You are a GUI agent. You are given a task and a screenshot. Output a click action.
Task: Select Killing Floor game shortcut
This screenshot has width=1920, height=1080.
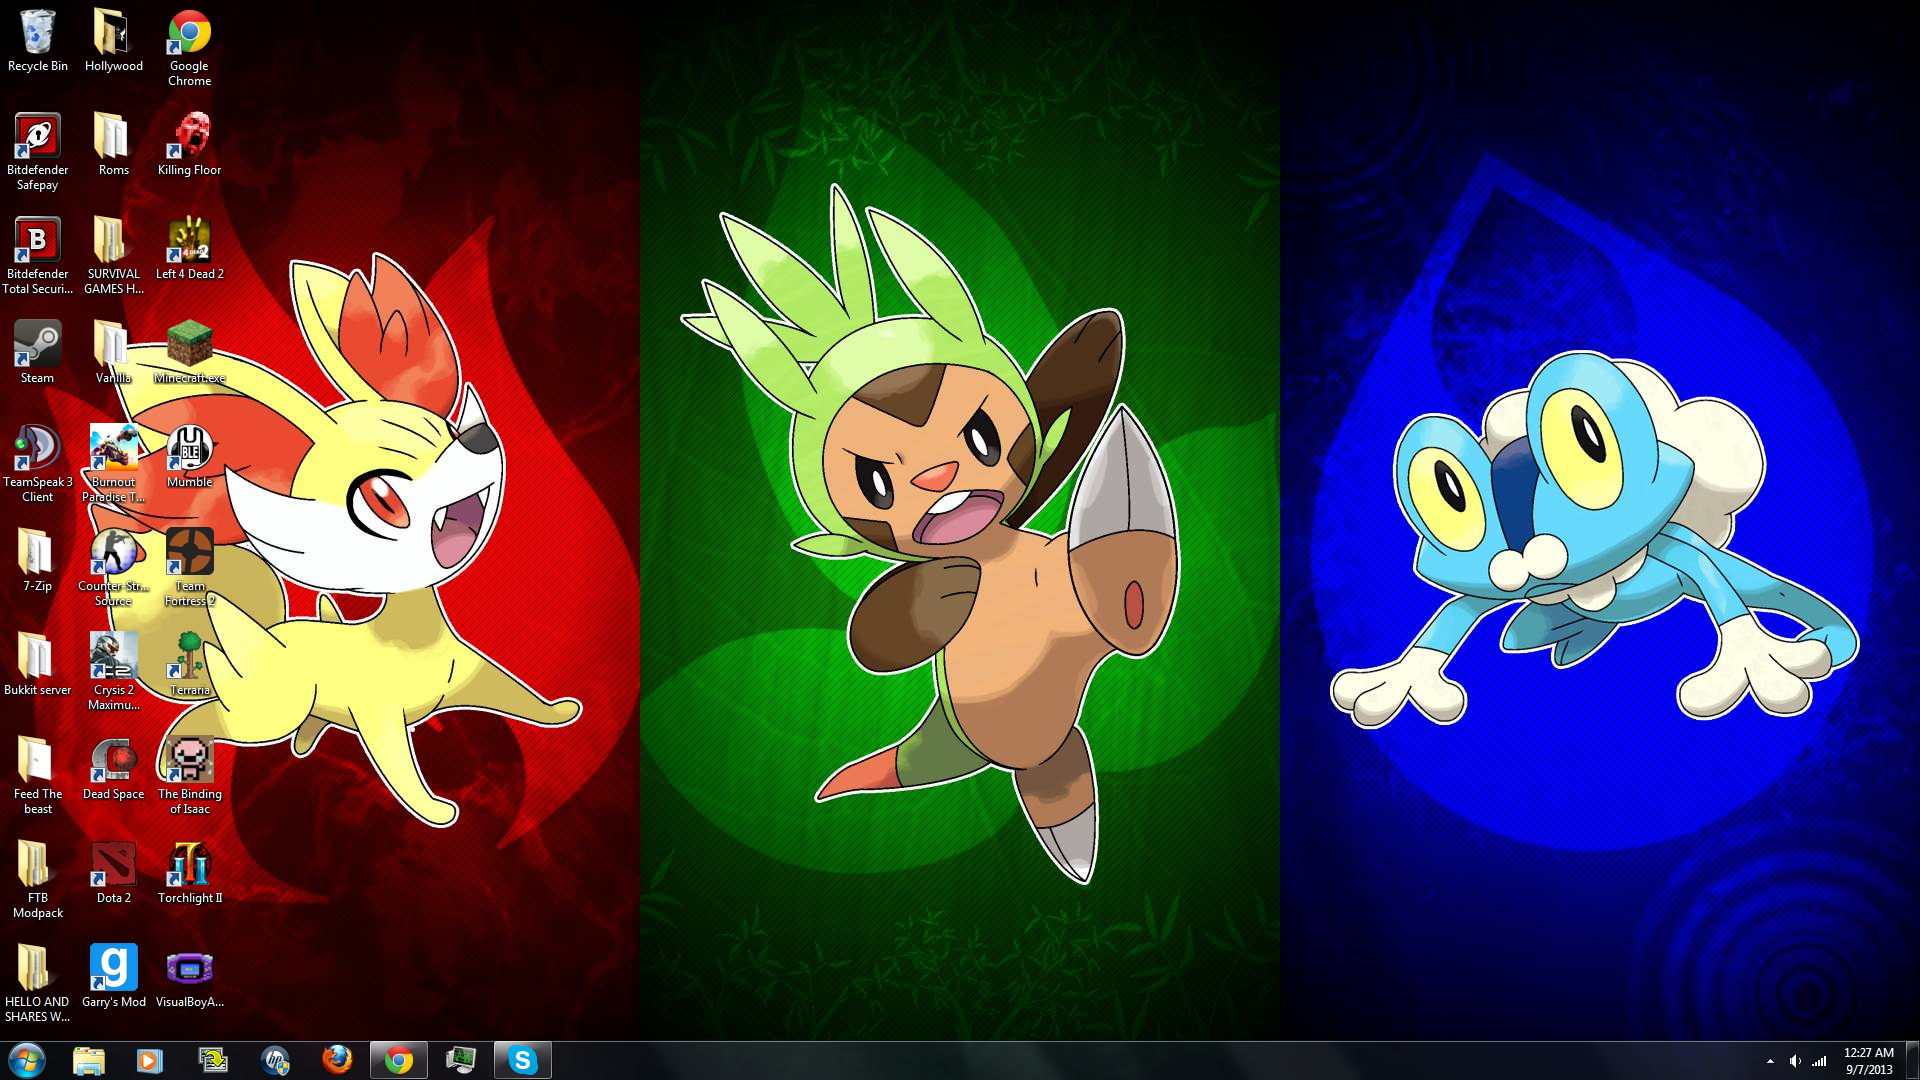190,146
